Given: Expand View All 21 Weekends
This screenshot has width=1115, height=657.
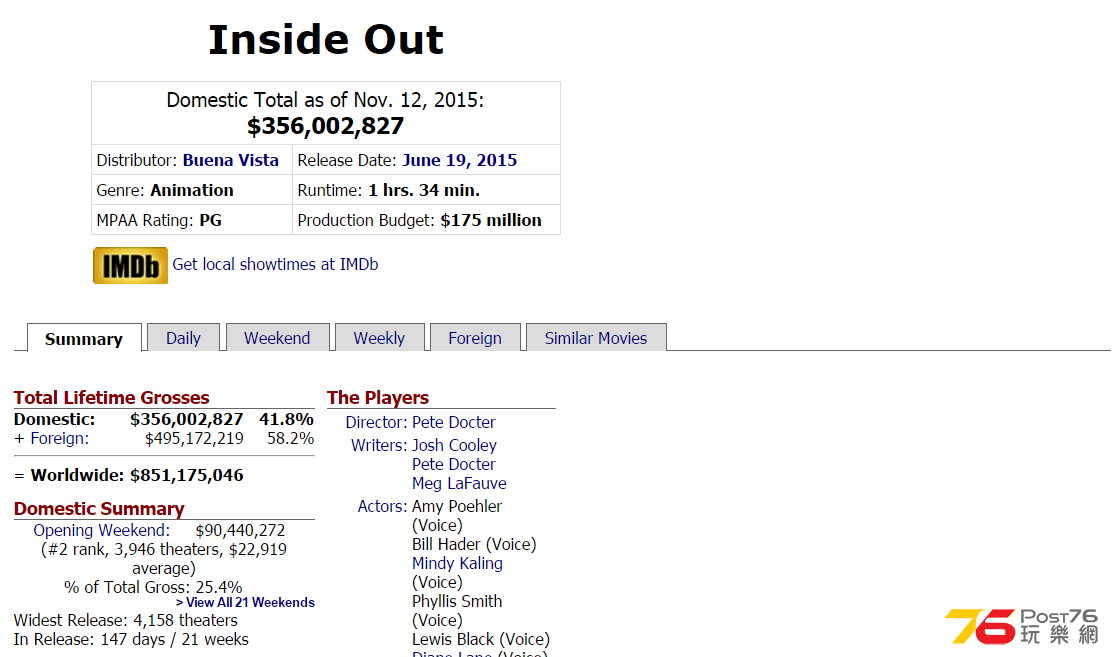Looking at the screenshot, I should (x=245, y=602).
